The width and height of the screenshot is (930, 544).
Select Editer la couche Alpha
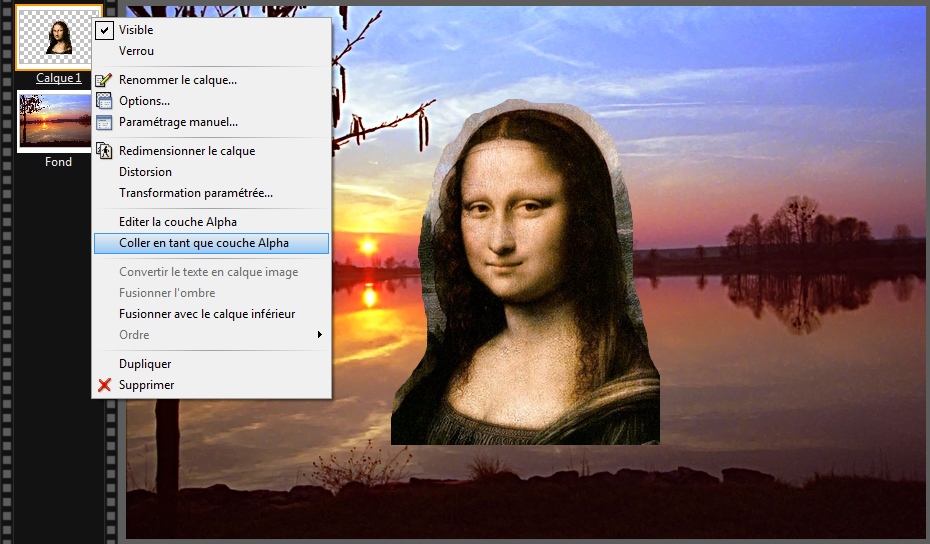[178, 222]
